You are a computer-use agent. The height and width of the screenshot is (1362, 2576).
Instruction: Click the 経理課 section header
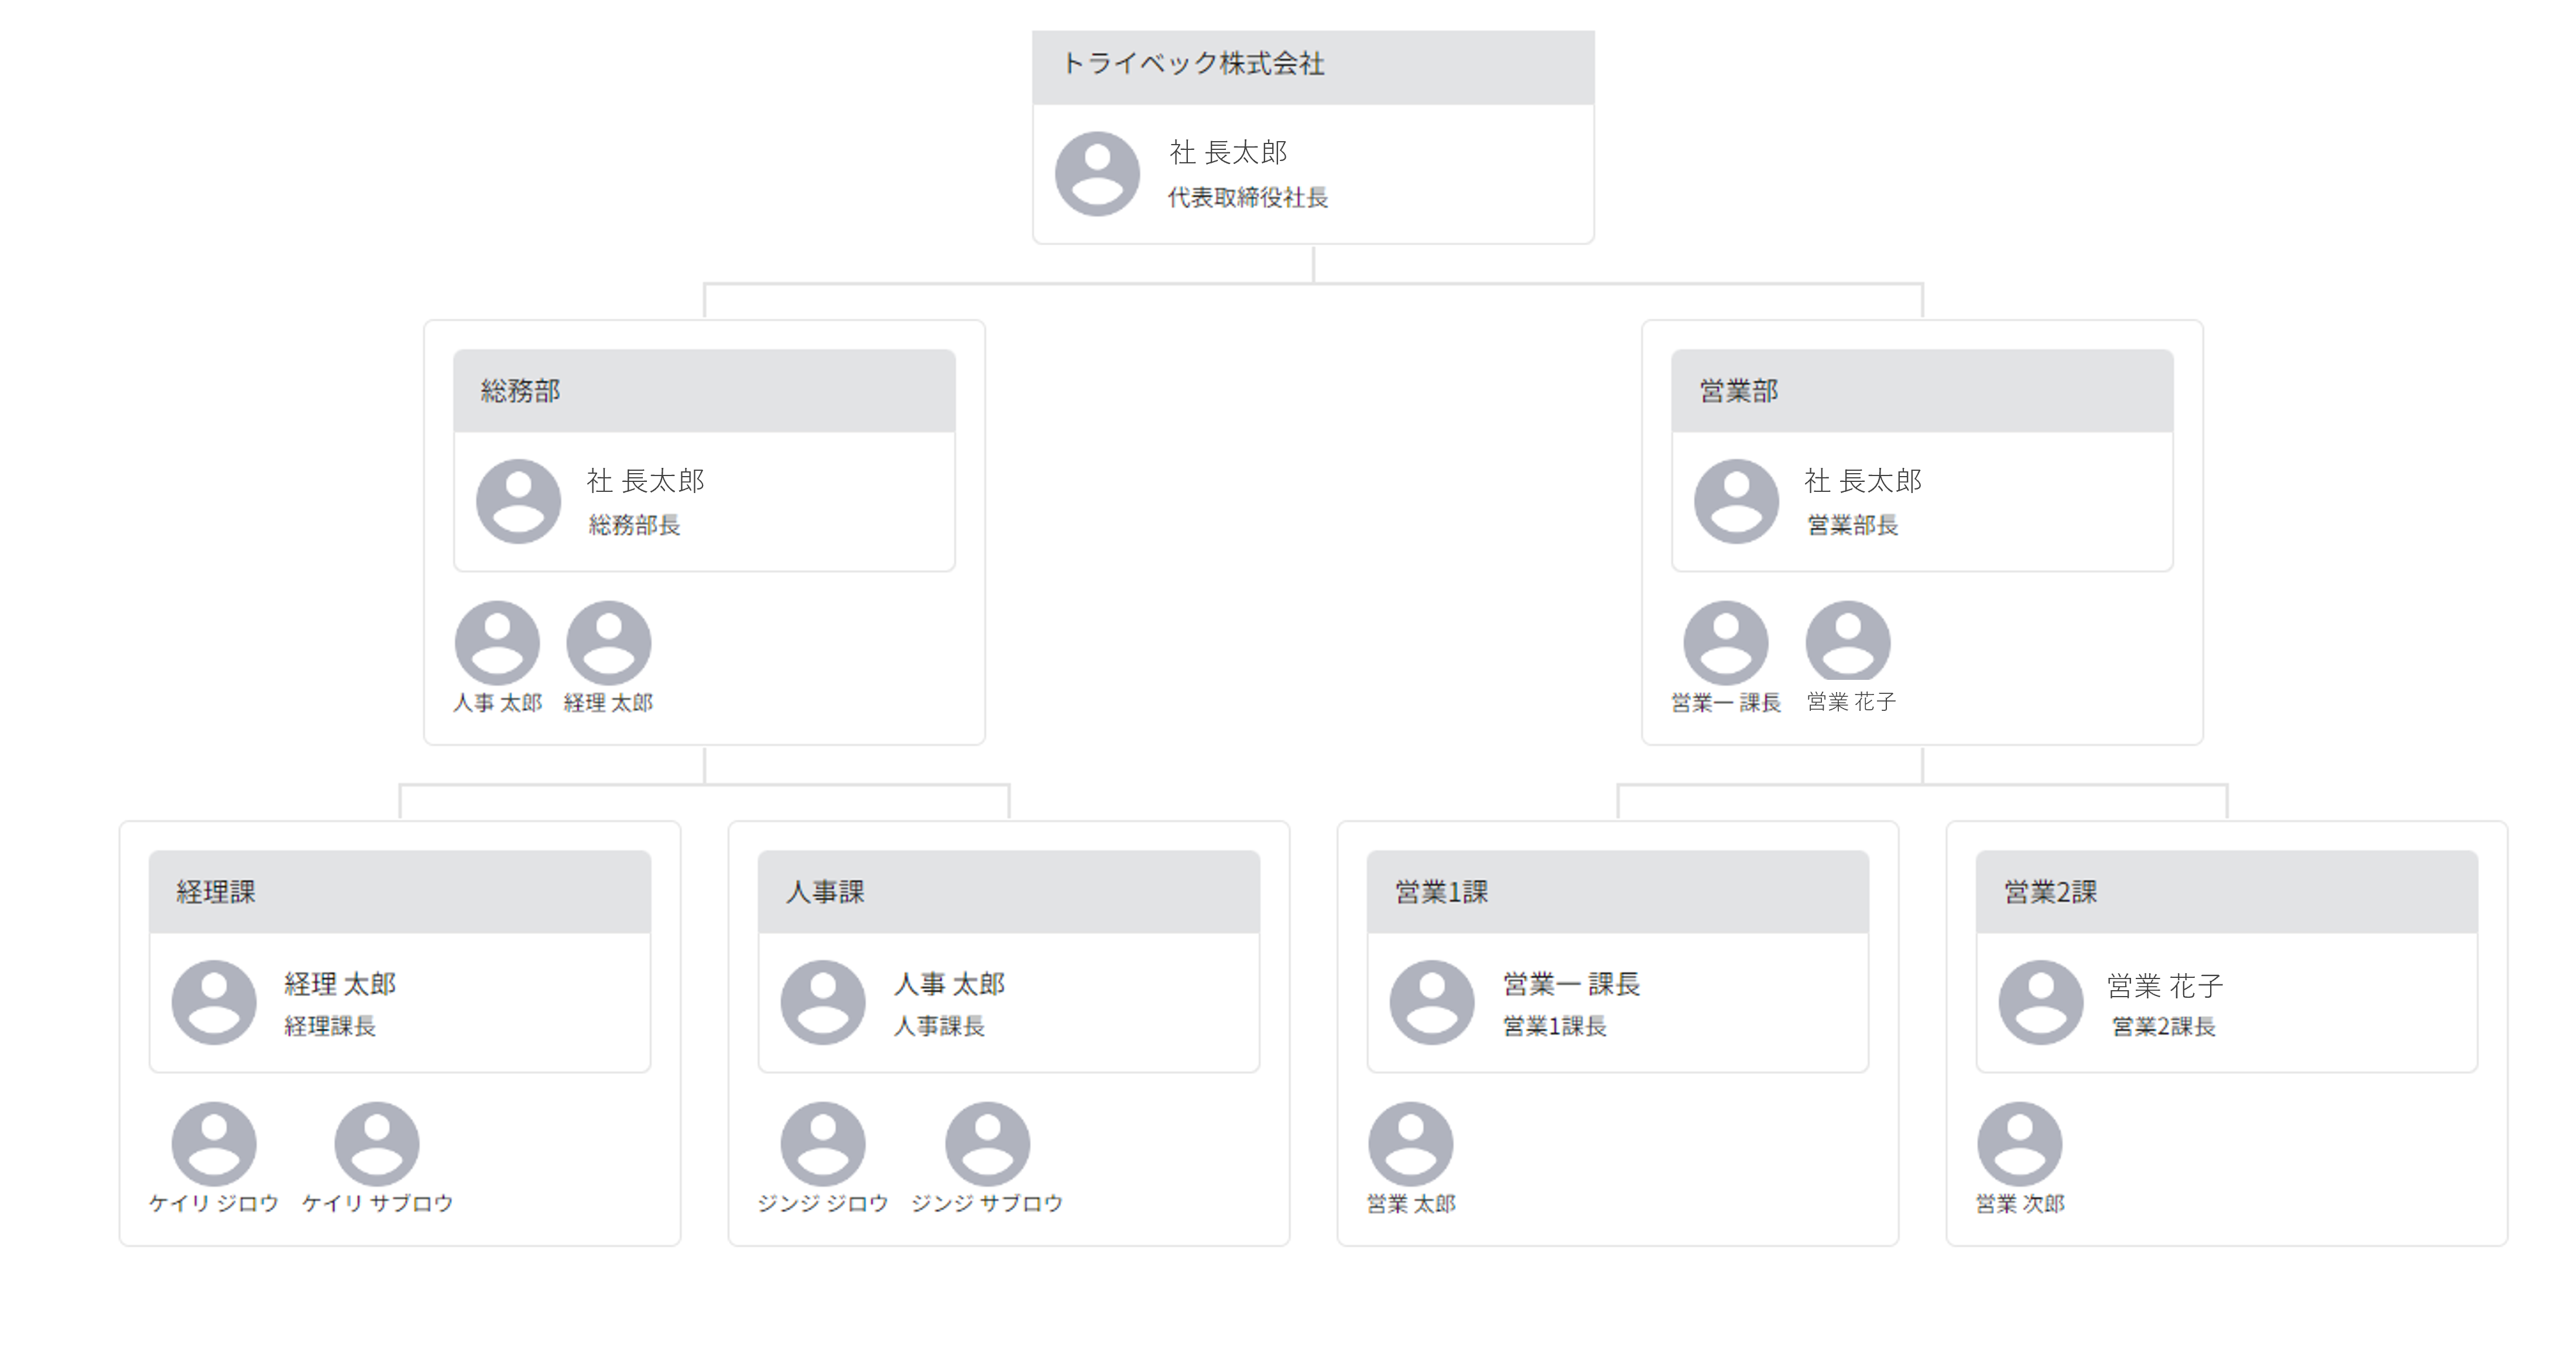coord(399,892)
